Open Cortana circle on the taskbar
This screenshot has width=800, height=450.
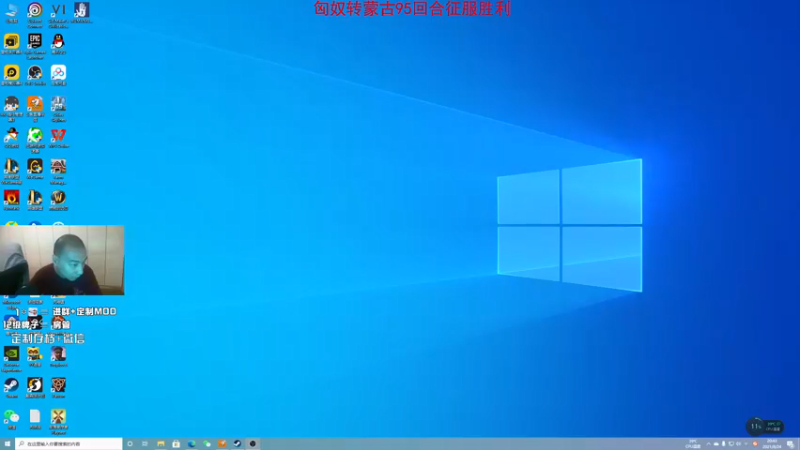point(130,444)
